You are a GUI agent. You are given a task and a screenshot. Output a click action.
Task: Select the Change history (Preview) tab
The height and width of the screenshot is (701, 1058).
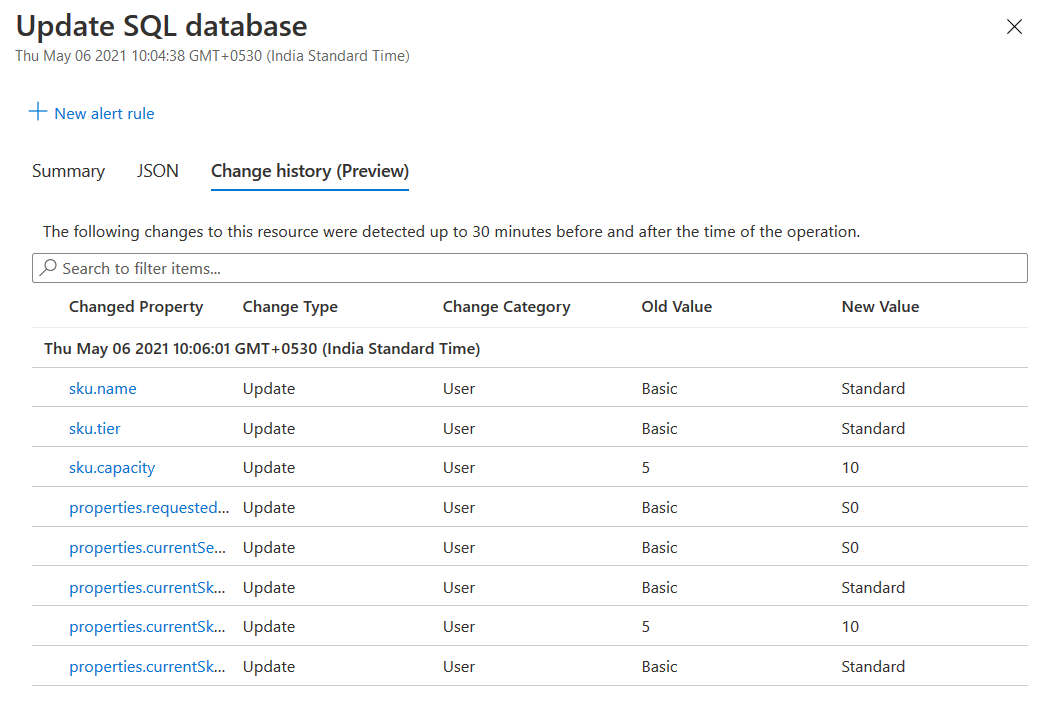point(310,171)
